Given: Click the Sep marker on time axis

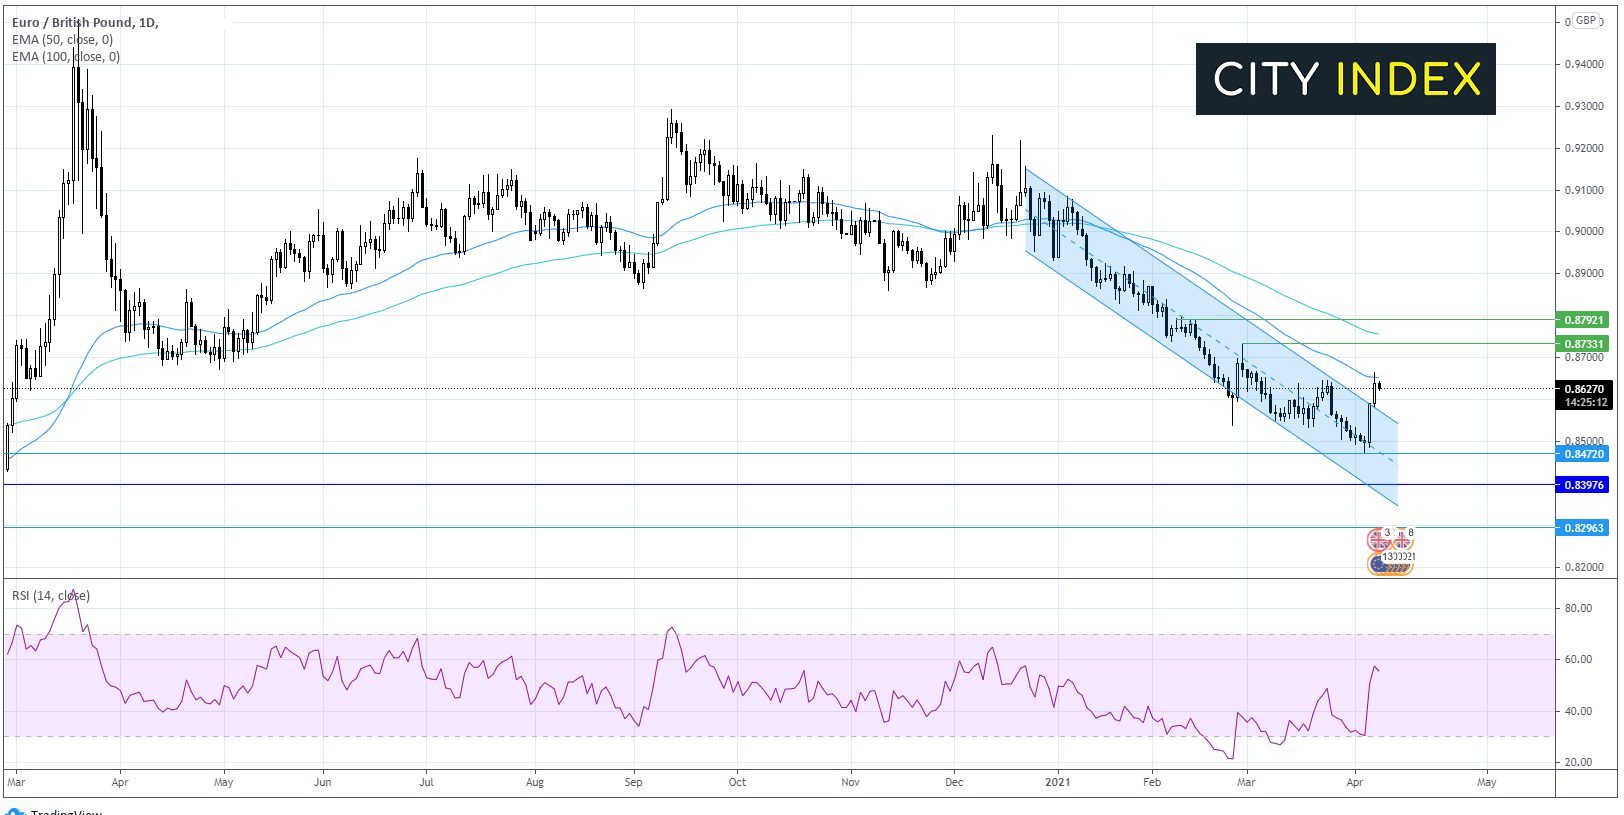Looking at the screenshot, I should pos(633,782).
